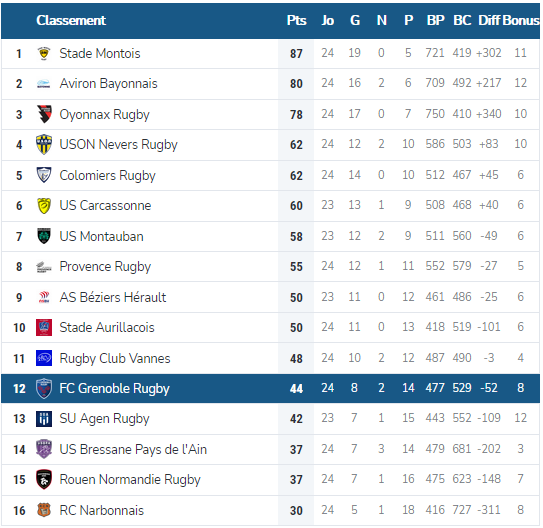Open the Aviron Bayonnais team link

108,84
